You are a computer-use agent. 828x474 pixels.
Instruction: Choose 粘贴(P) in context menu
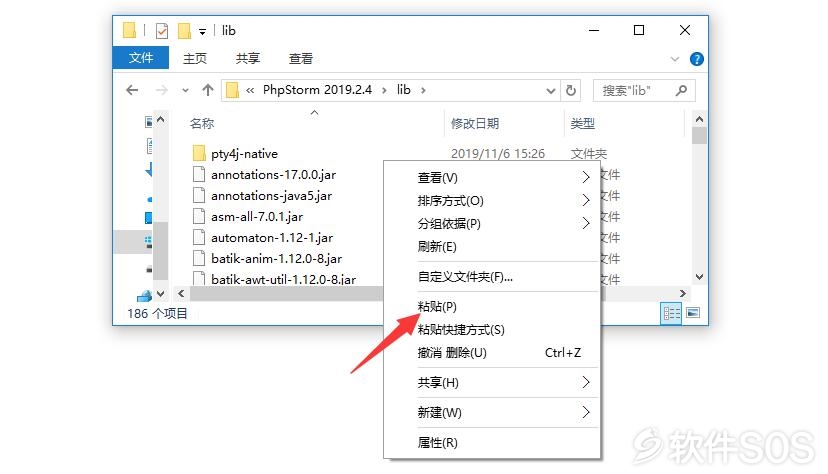point(492,307)
